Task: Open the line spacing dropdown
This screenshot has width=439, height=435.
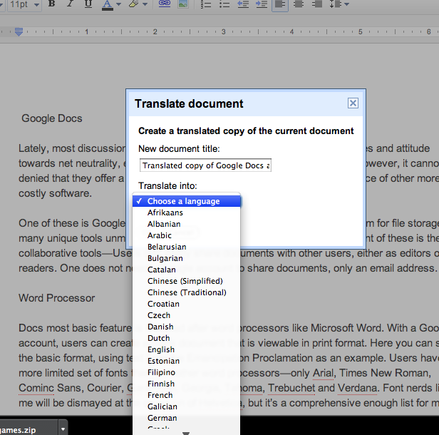Action: coord(339,4)
